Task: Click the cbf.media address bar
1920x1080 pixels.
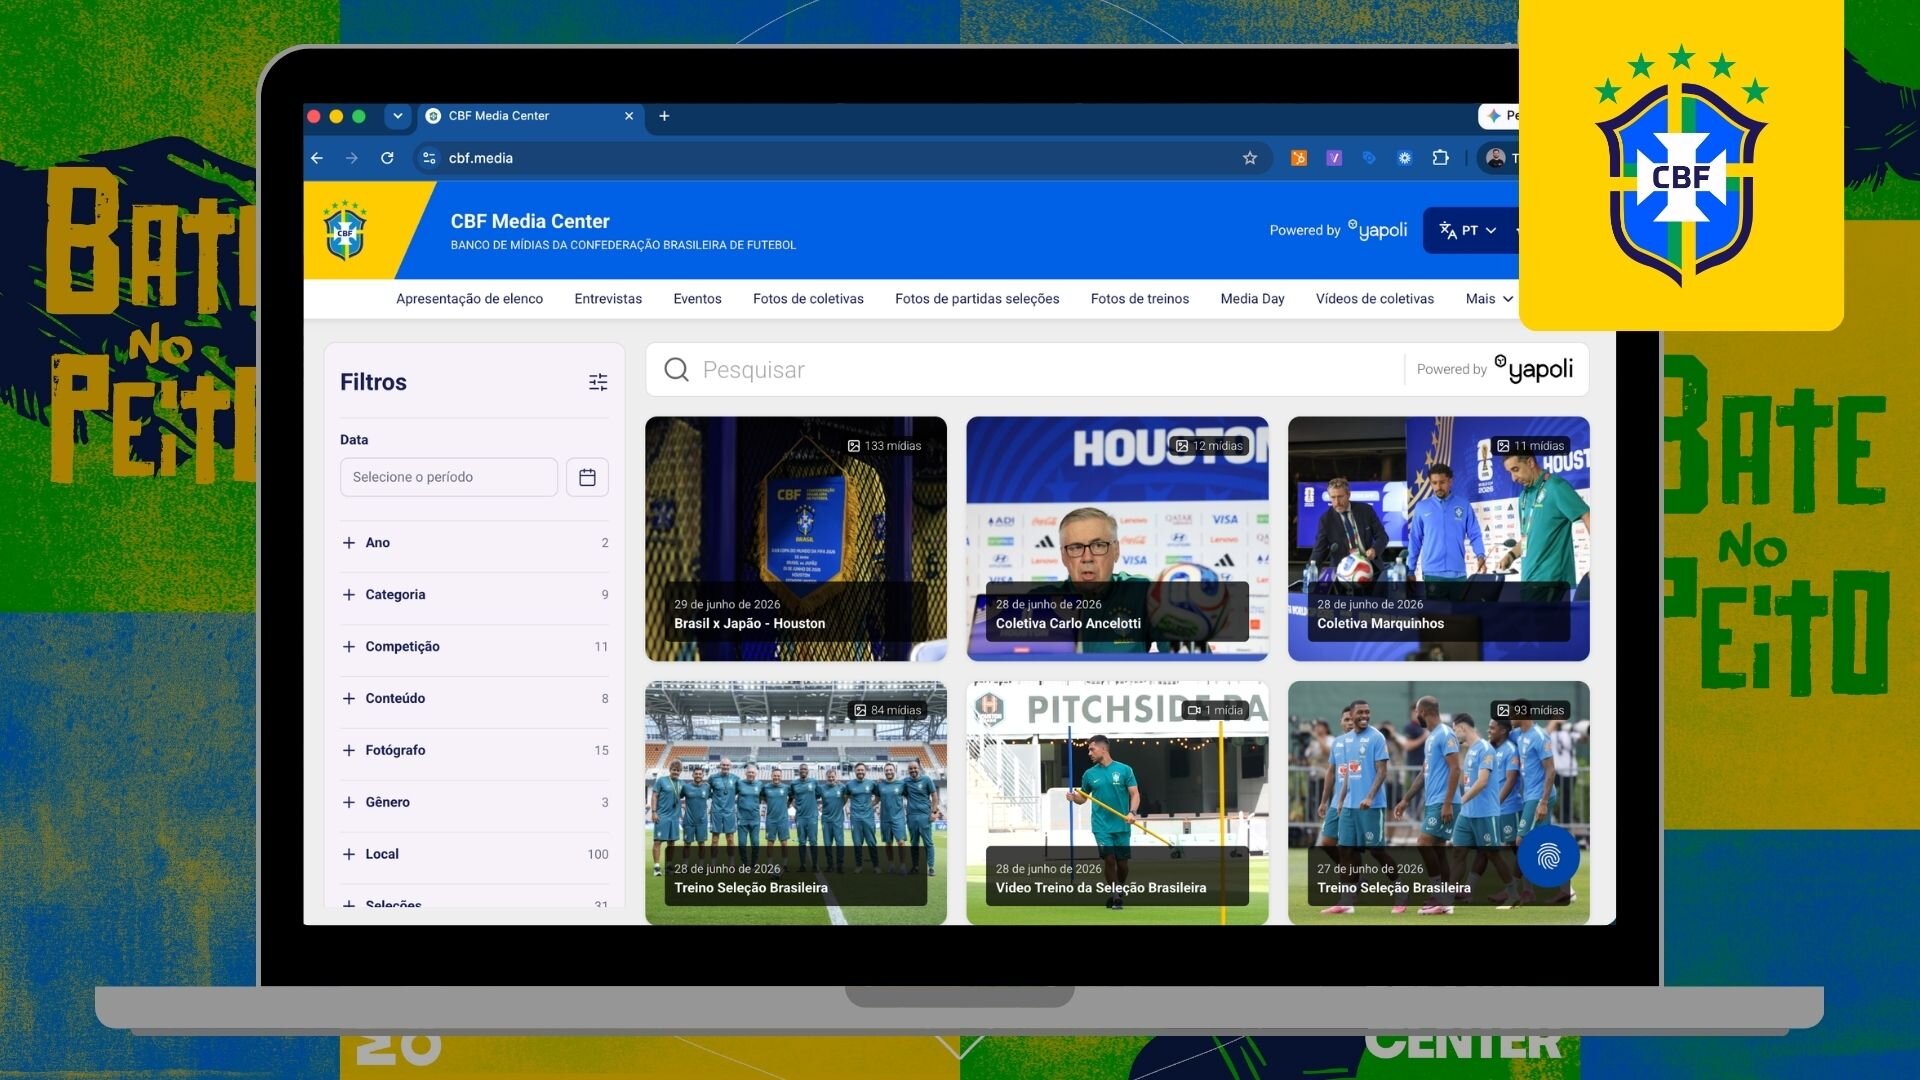Action: (x=840, y=158)
